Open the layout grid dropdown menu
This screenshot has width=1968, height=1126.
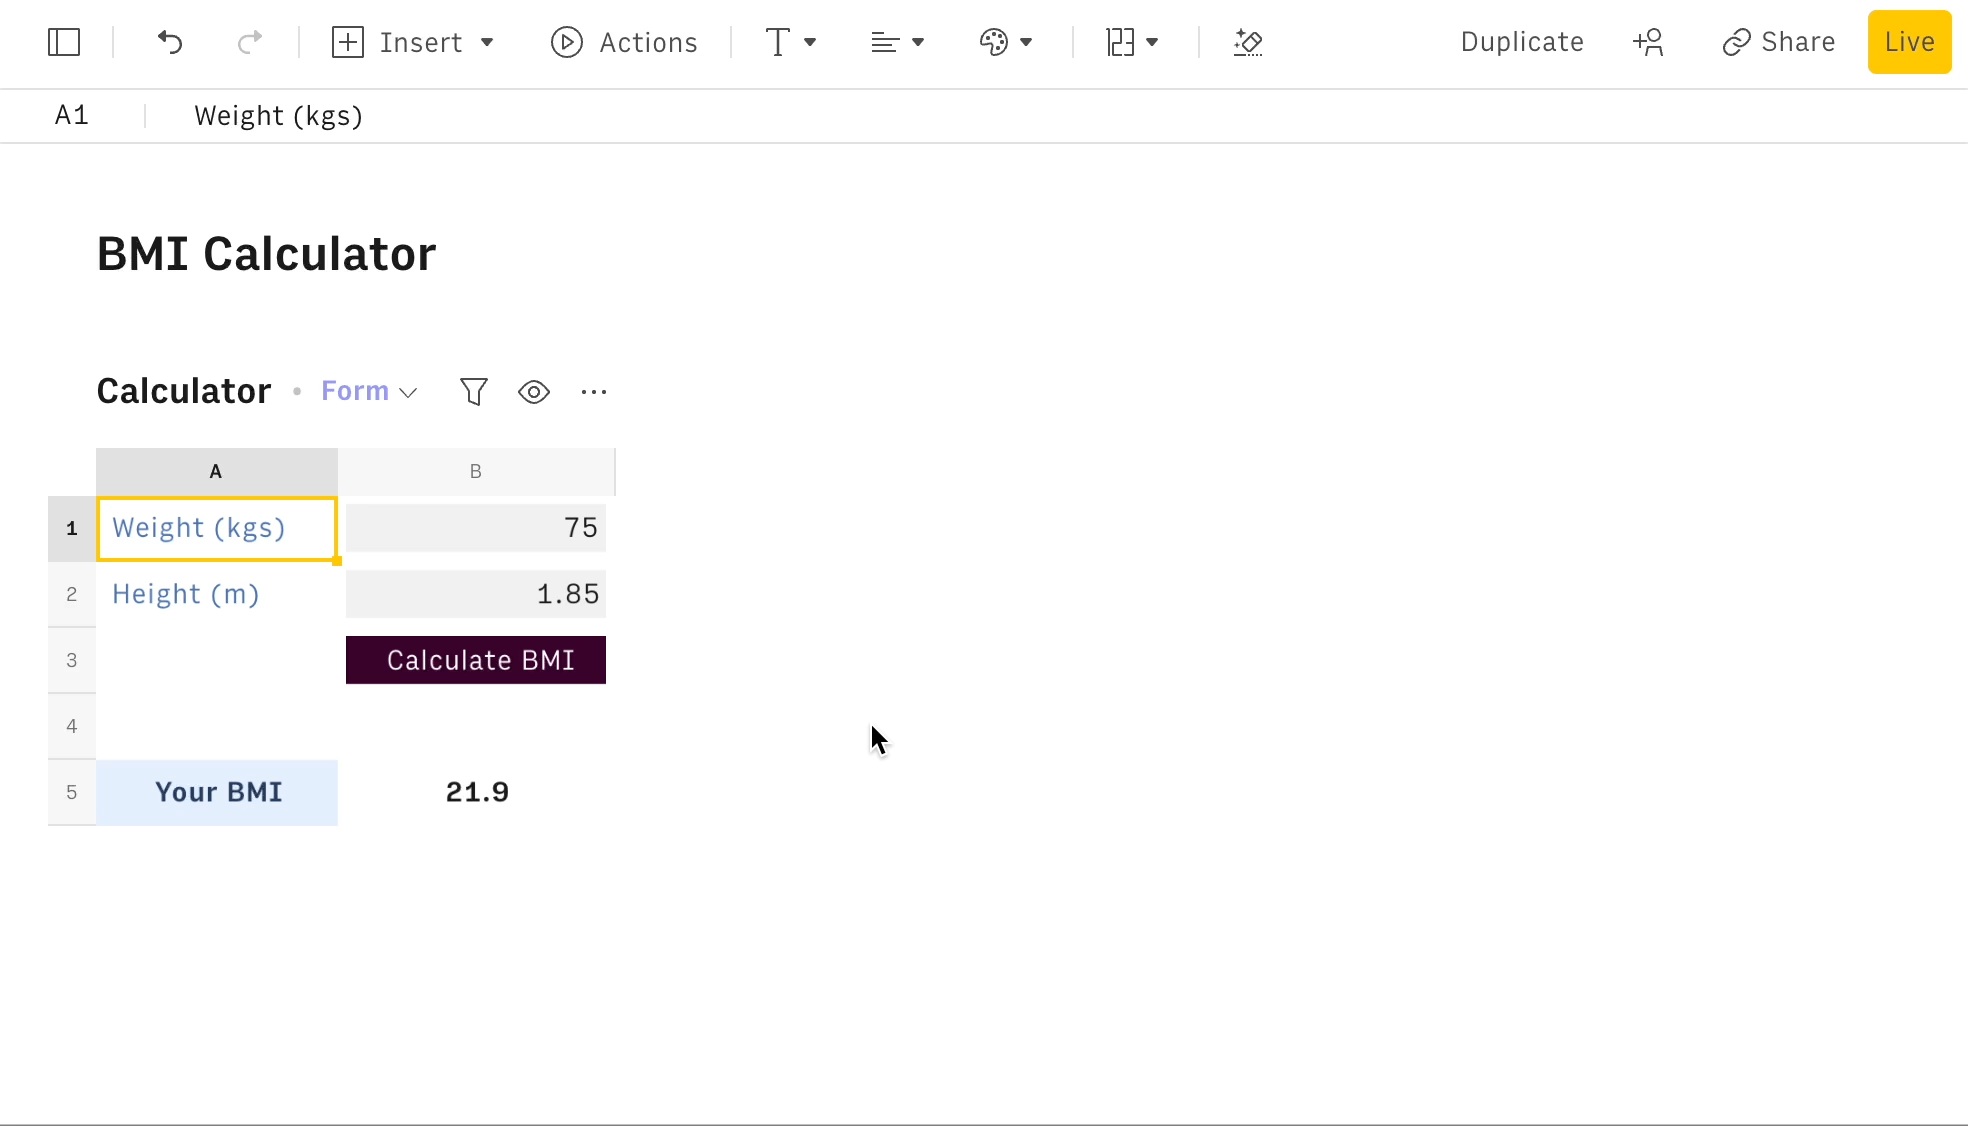(x=1132, y=42)
